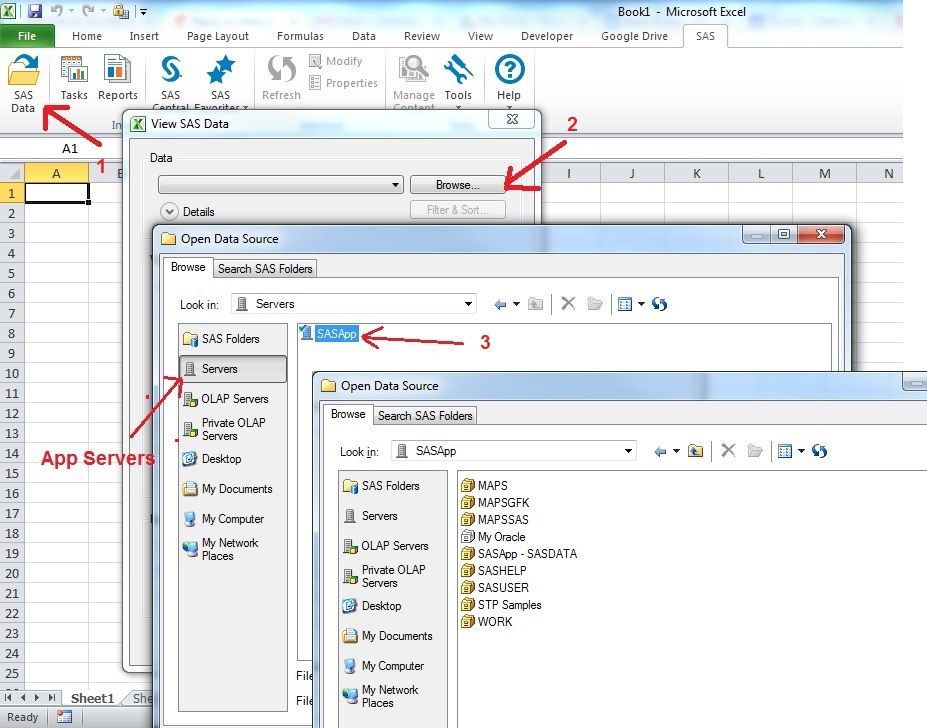Click Undo in Quick Access Toolbar
The width and height of the screenshot is (927, 728).
[57, 11]
